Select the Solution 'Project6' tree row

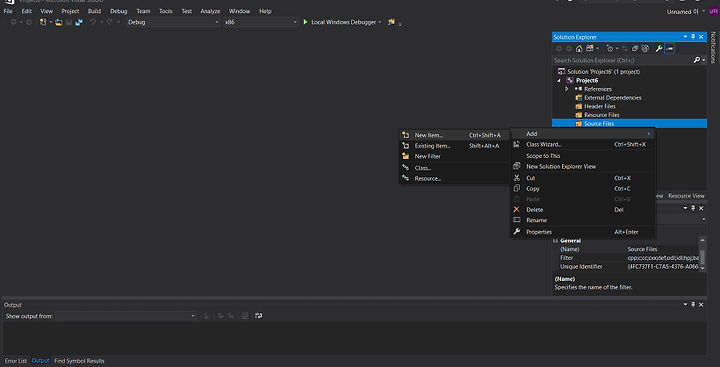click(x=629, y=72)
